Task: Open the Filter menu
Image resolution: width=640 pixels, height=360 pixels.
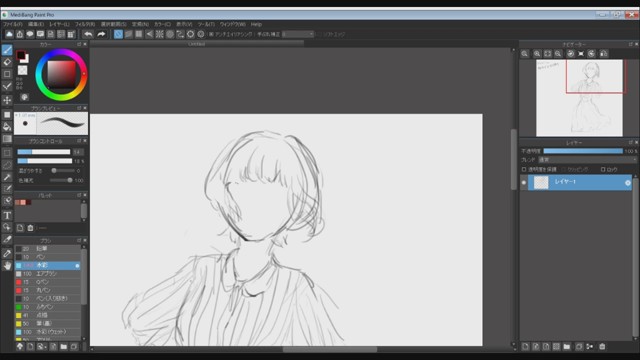Action: [85, 24]
